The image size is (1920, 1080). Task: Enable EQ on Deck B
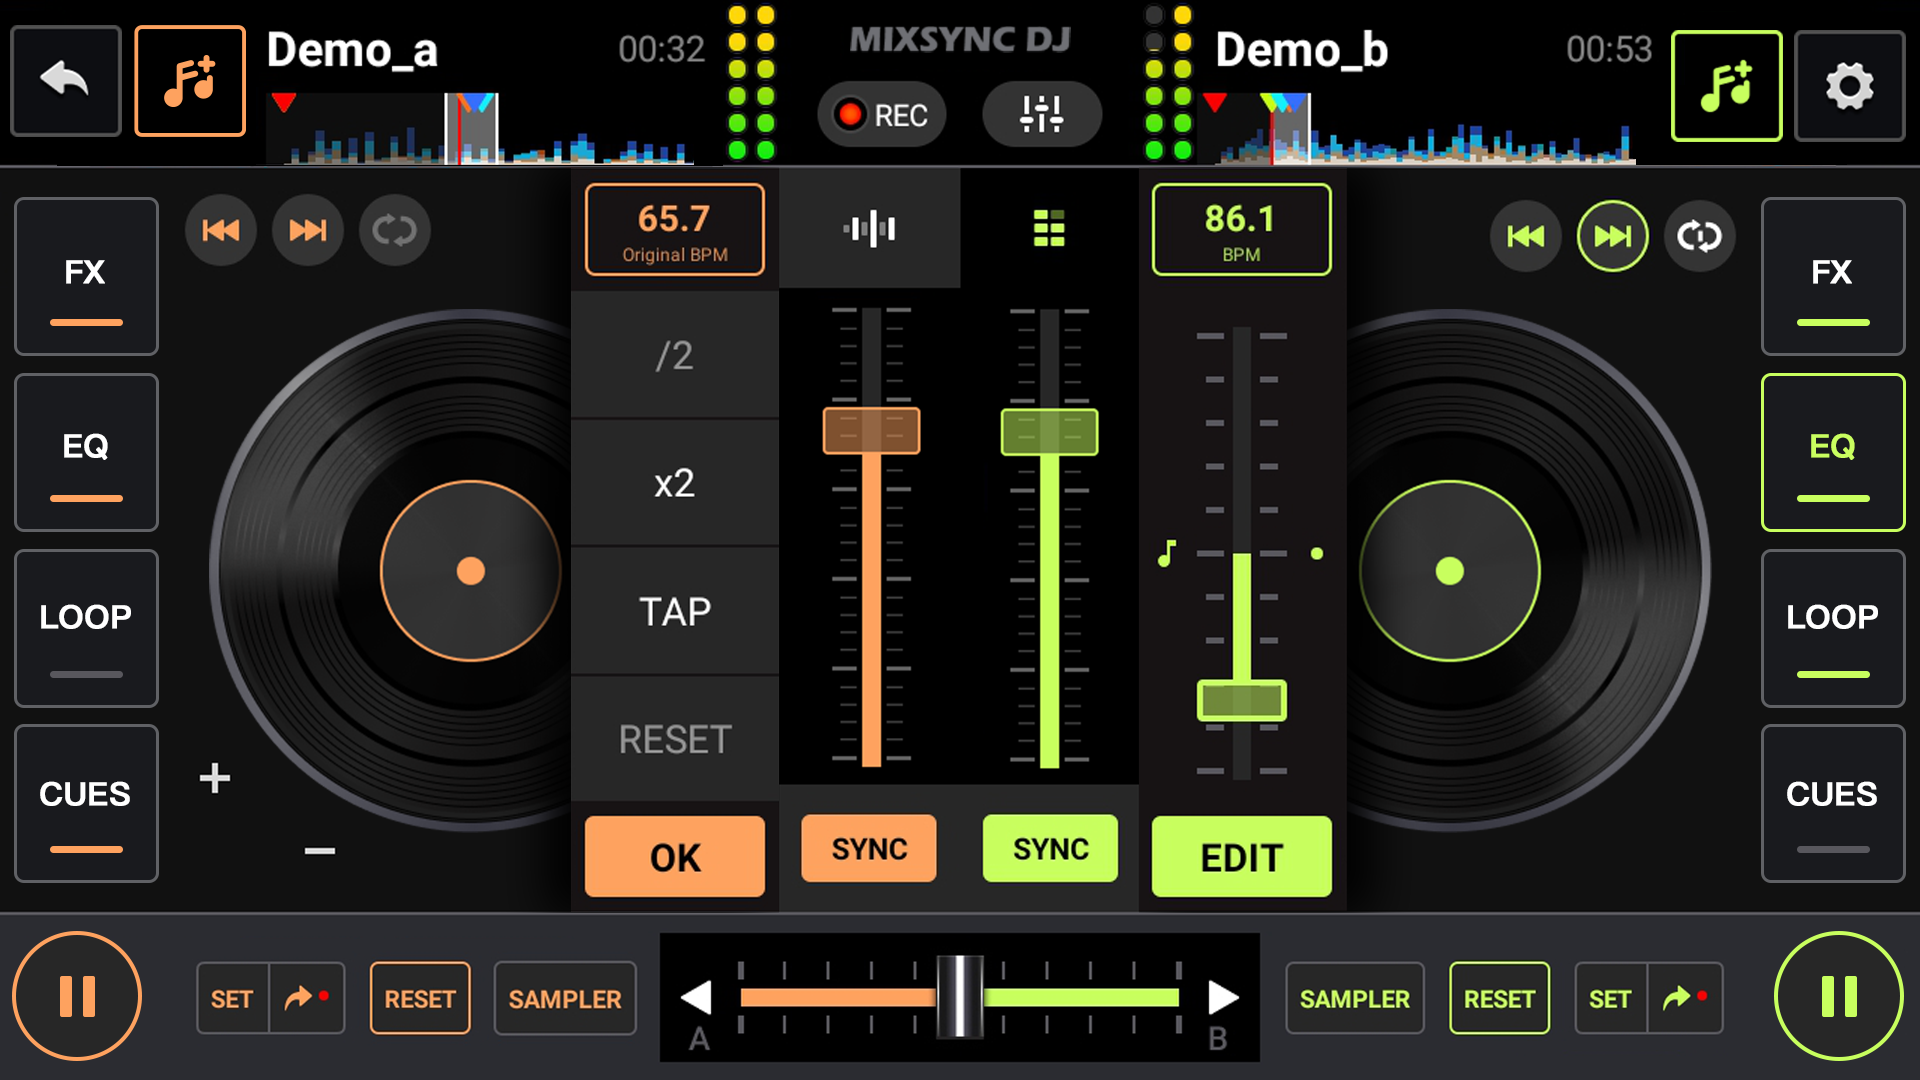1833,452
